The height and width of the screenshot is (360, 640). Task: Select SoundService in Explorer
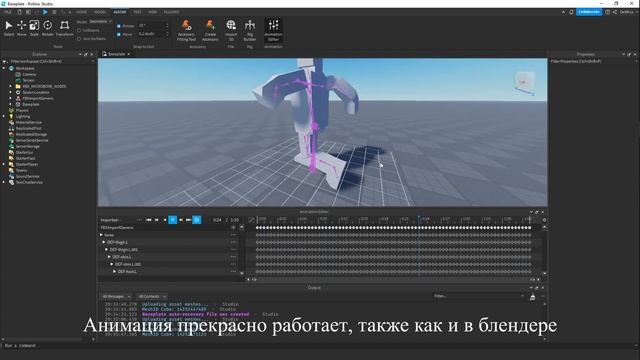tap(27, 176)
